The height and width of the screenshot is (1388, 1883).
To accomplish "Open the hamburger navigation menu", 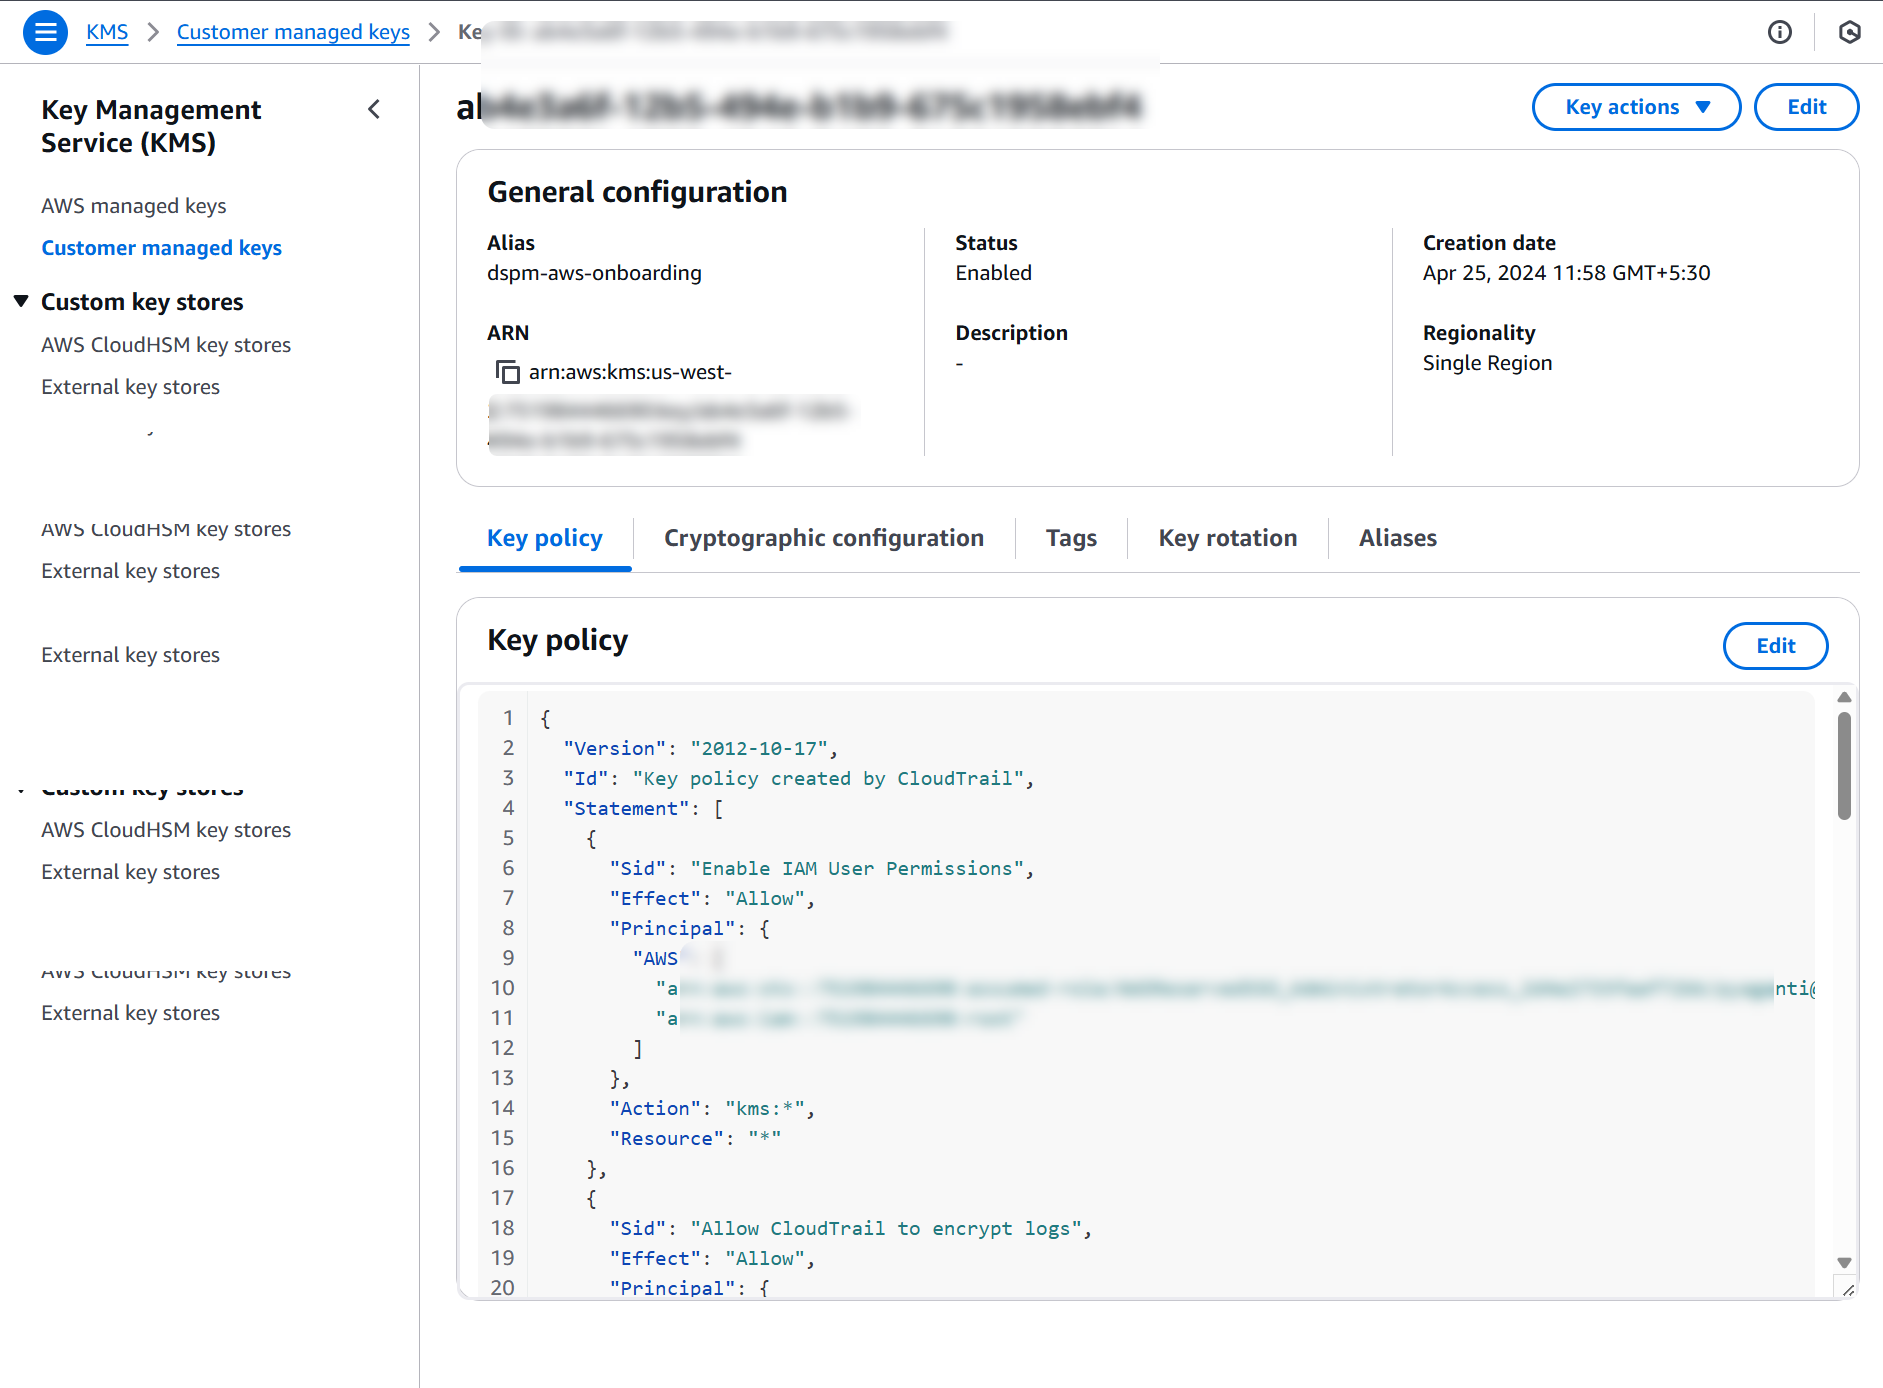I will (x=45, y=32).
